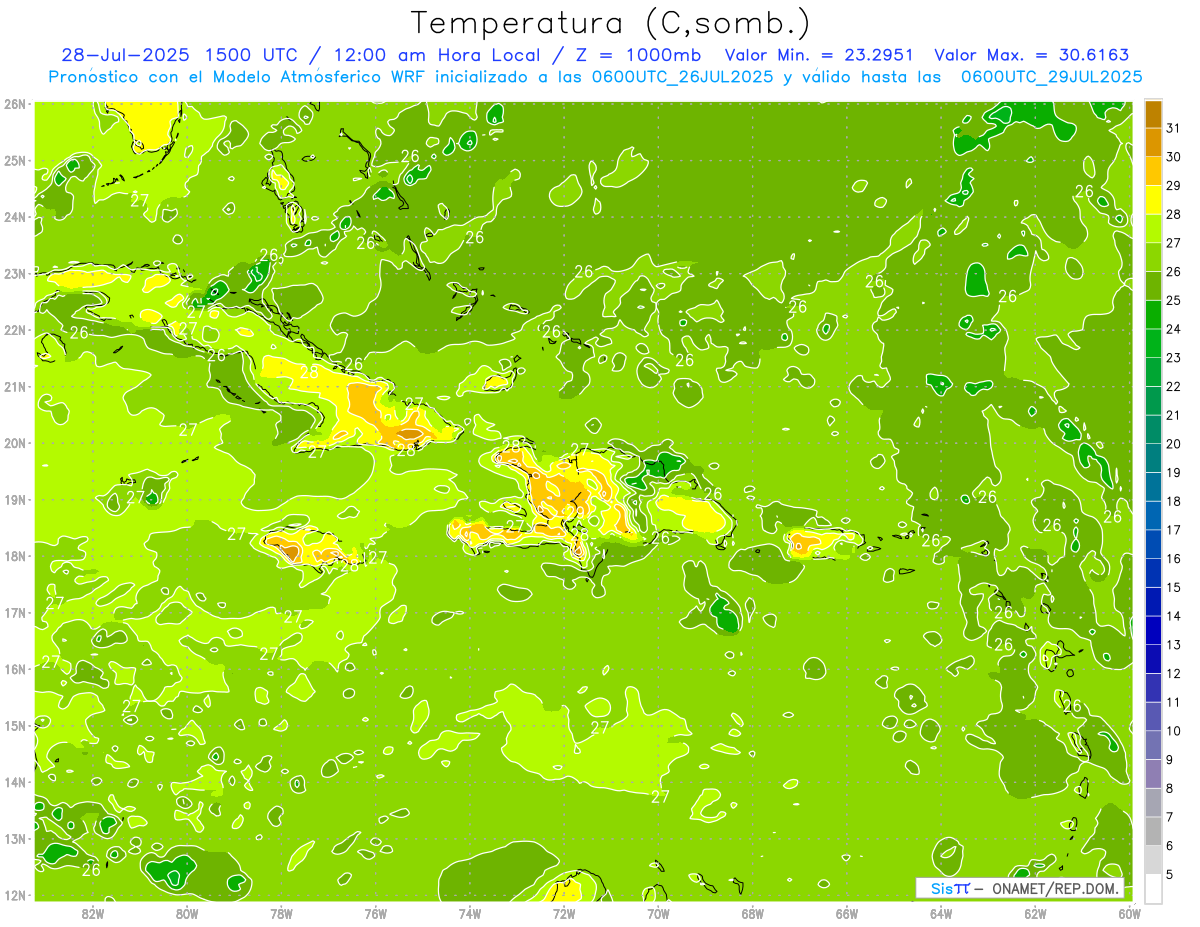Click the "24N" latitude axis label
This screenshot has width=1200, height=927.
(14, 217)
